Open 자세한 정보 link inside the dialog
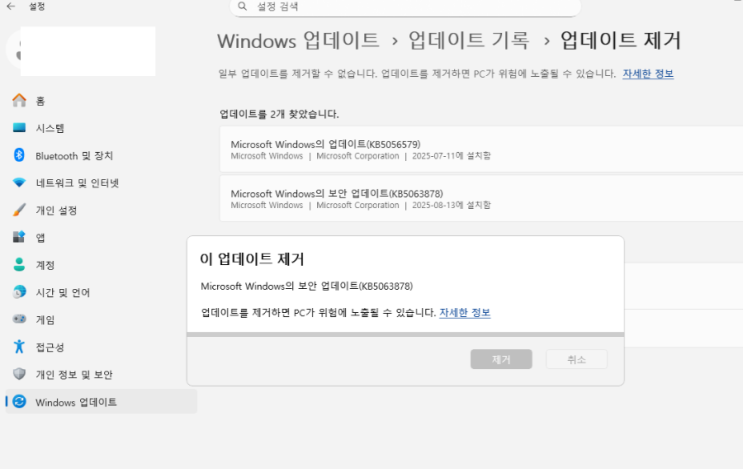 tap(465, 313)
